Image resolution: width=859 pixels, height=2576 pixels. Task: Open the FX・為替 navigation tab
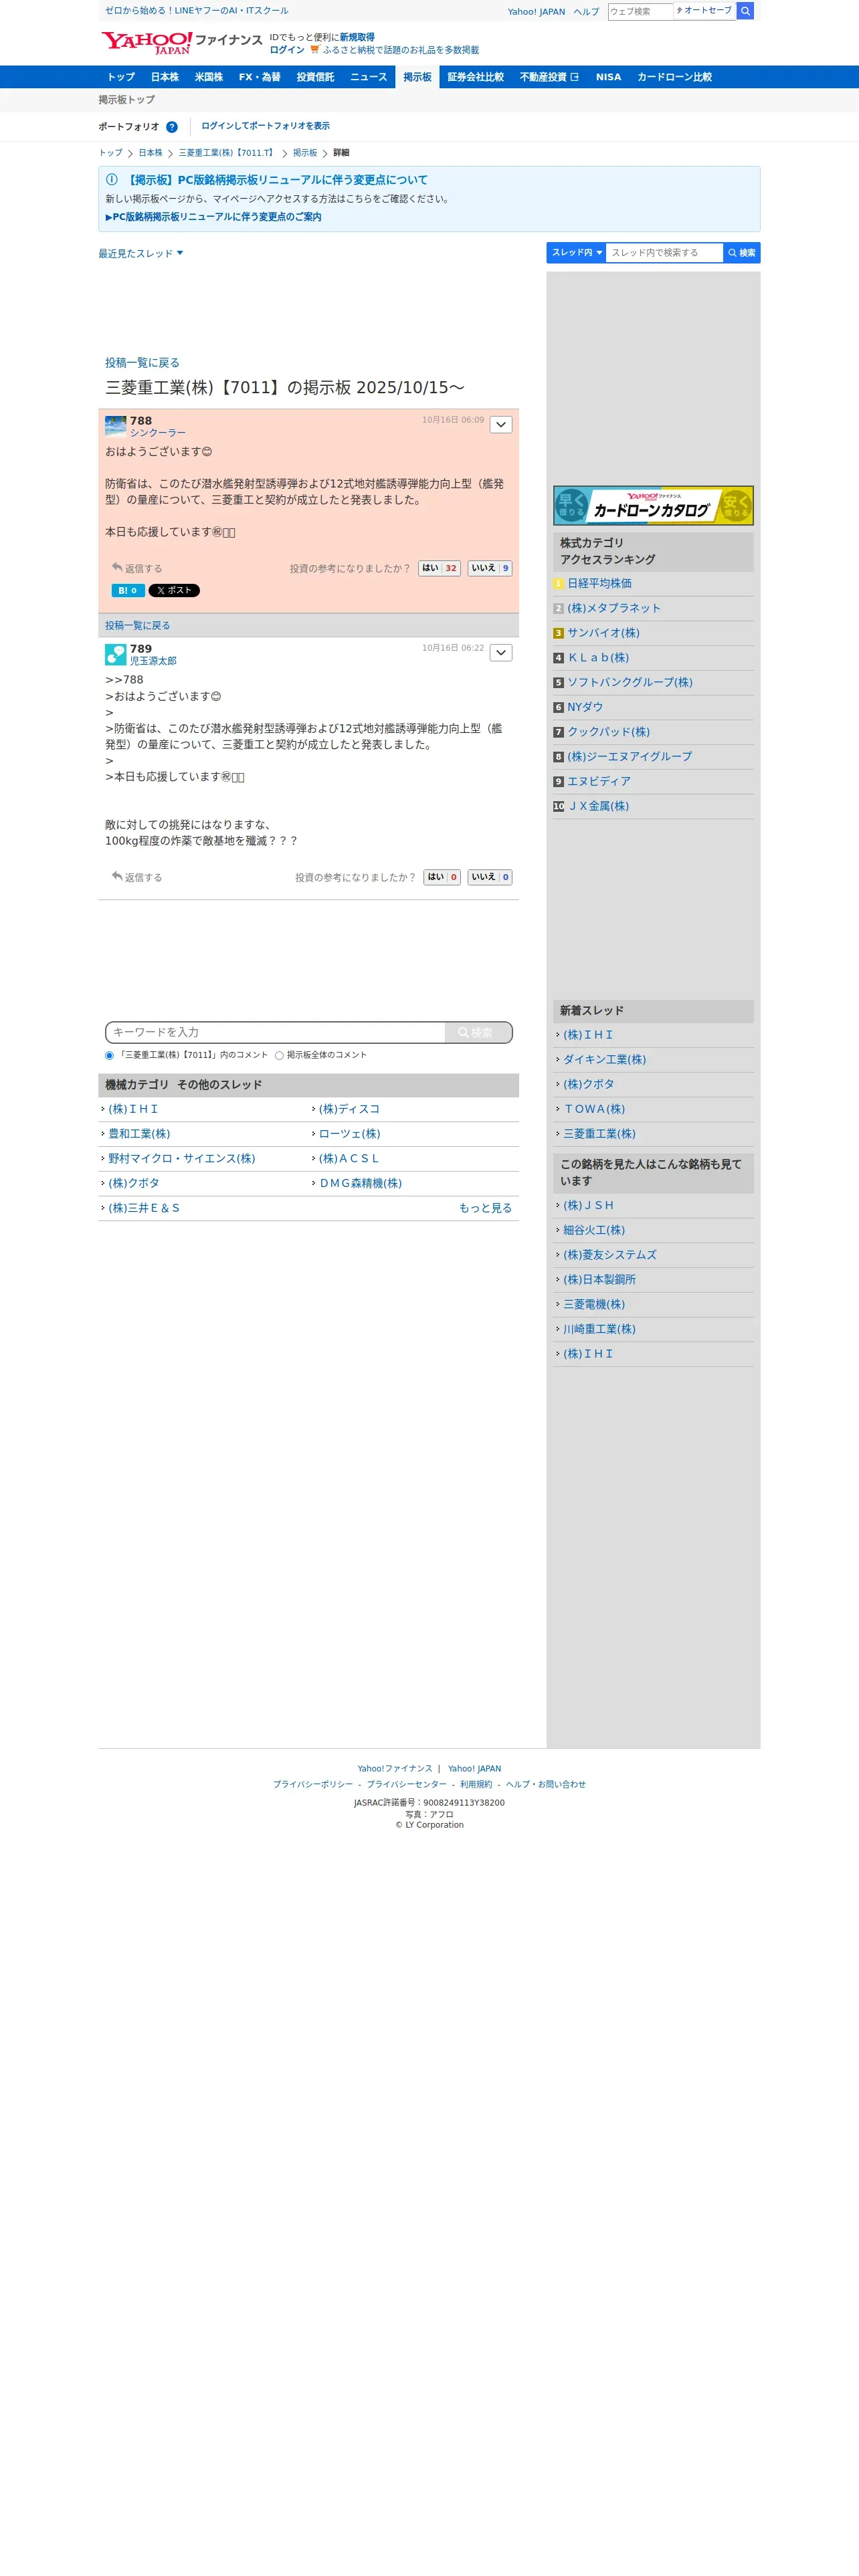coord(260,77)
